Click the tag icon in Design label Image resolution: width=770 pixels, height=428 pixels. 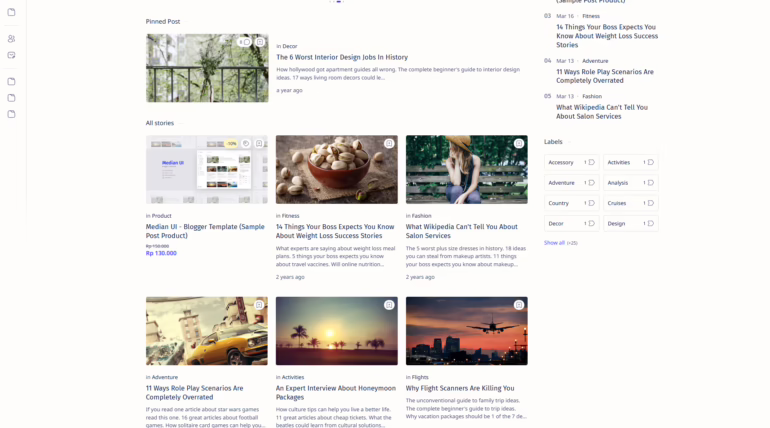pos(651,223)
